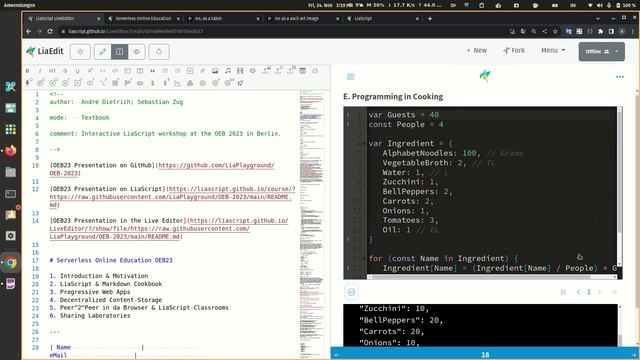This screenshot has height=360, width=640.
Task: Insert image icon in toolbar
Action: click(x=215, y=71)
